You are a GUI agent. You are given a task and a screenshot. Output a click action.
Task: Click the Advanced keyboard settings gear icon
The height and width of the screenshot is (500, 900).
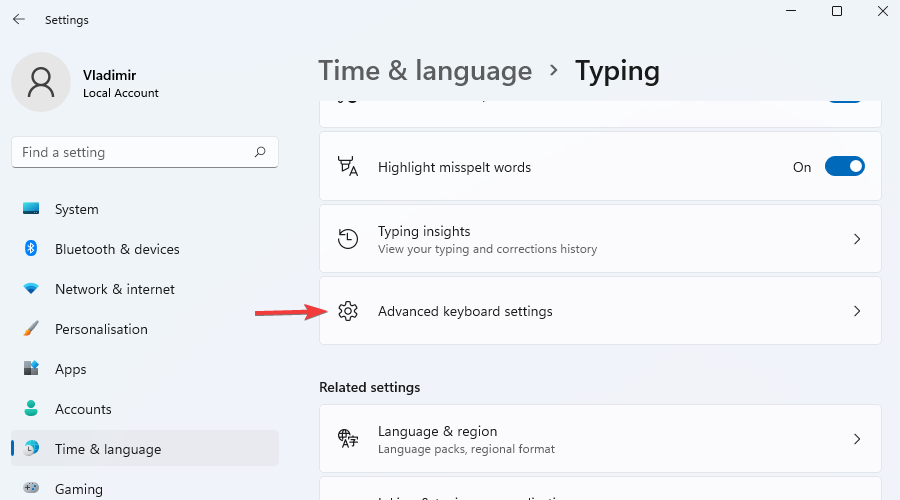tap(348, 311)
